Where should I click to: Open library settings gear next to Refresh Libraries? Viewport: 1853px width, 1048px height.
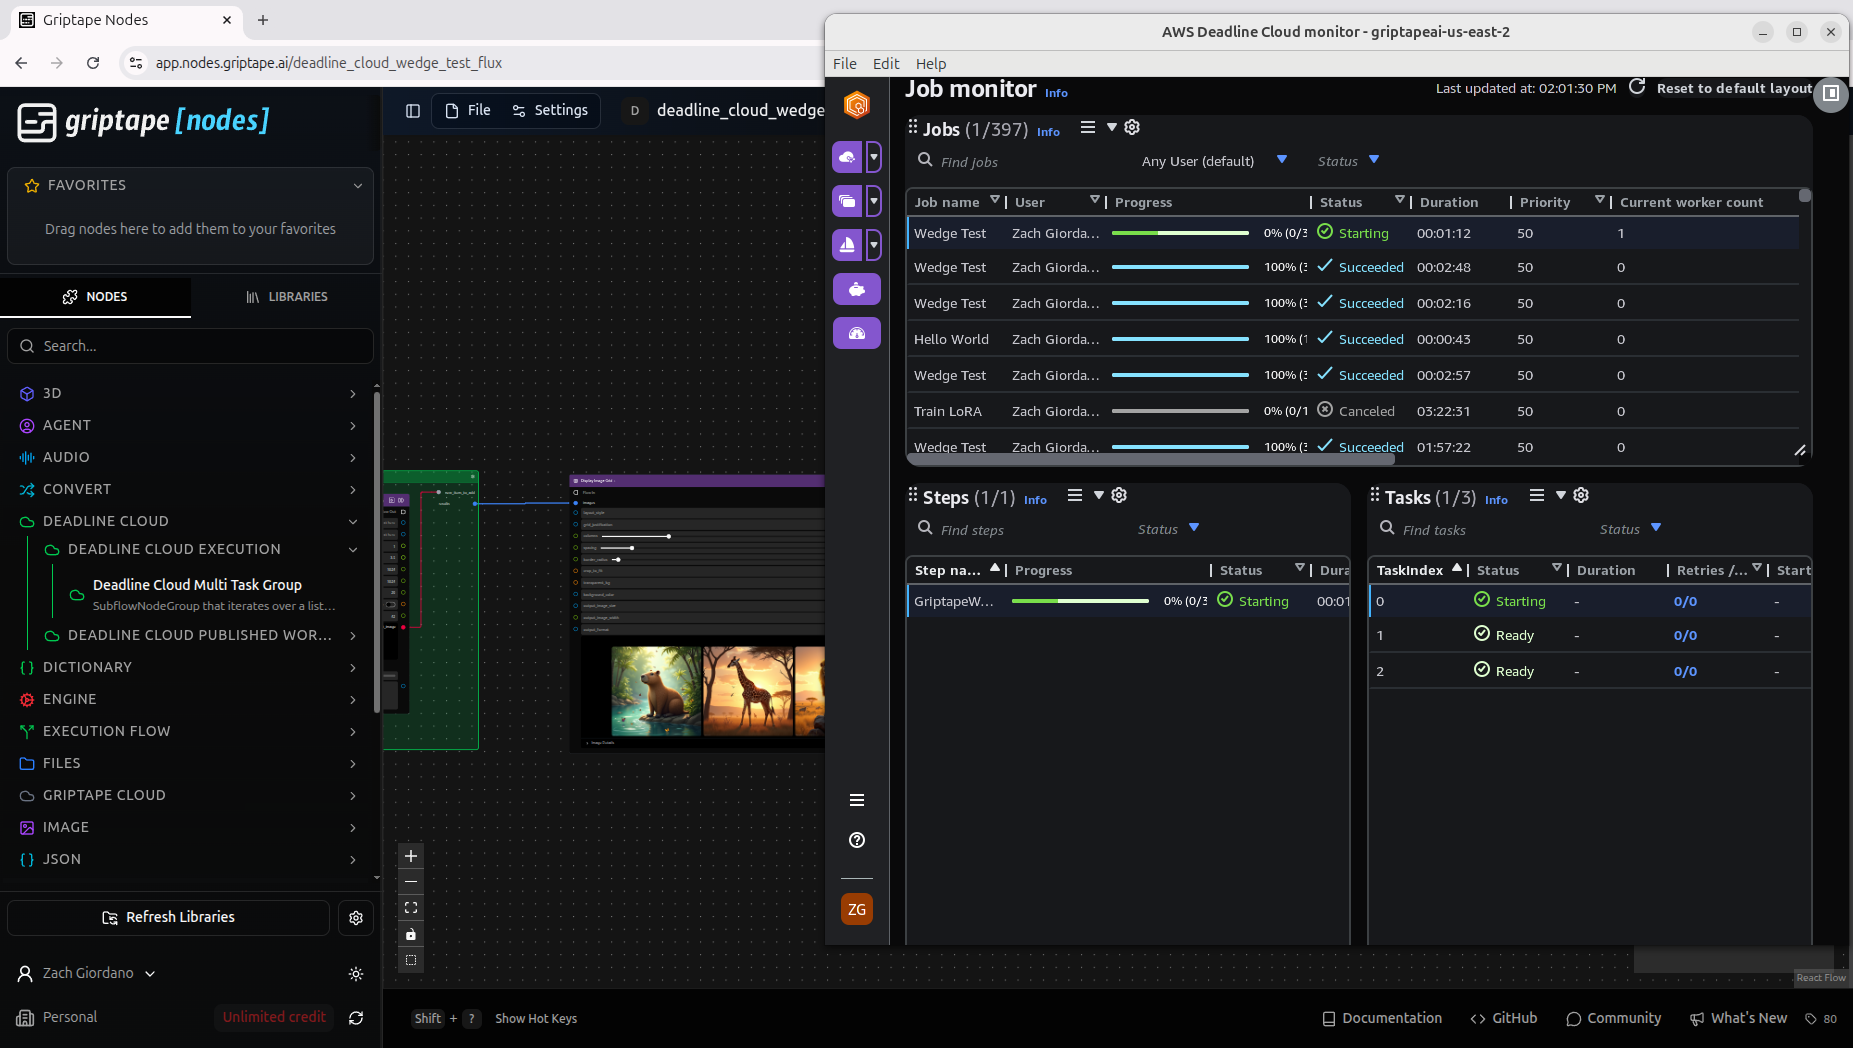(356, 918)
